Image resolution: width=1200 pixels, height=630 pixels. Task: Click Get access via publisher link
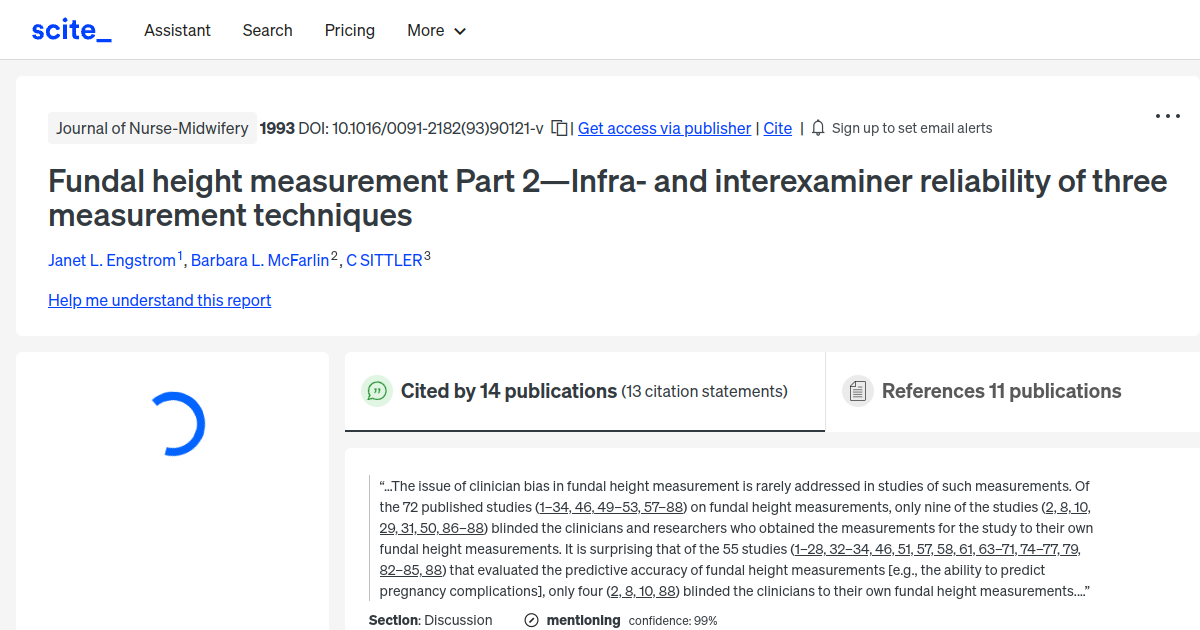coord(664,128)
